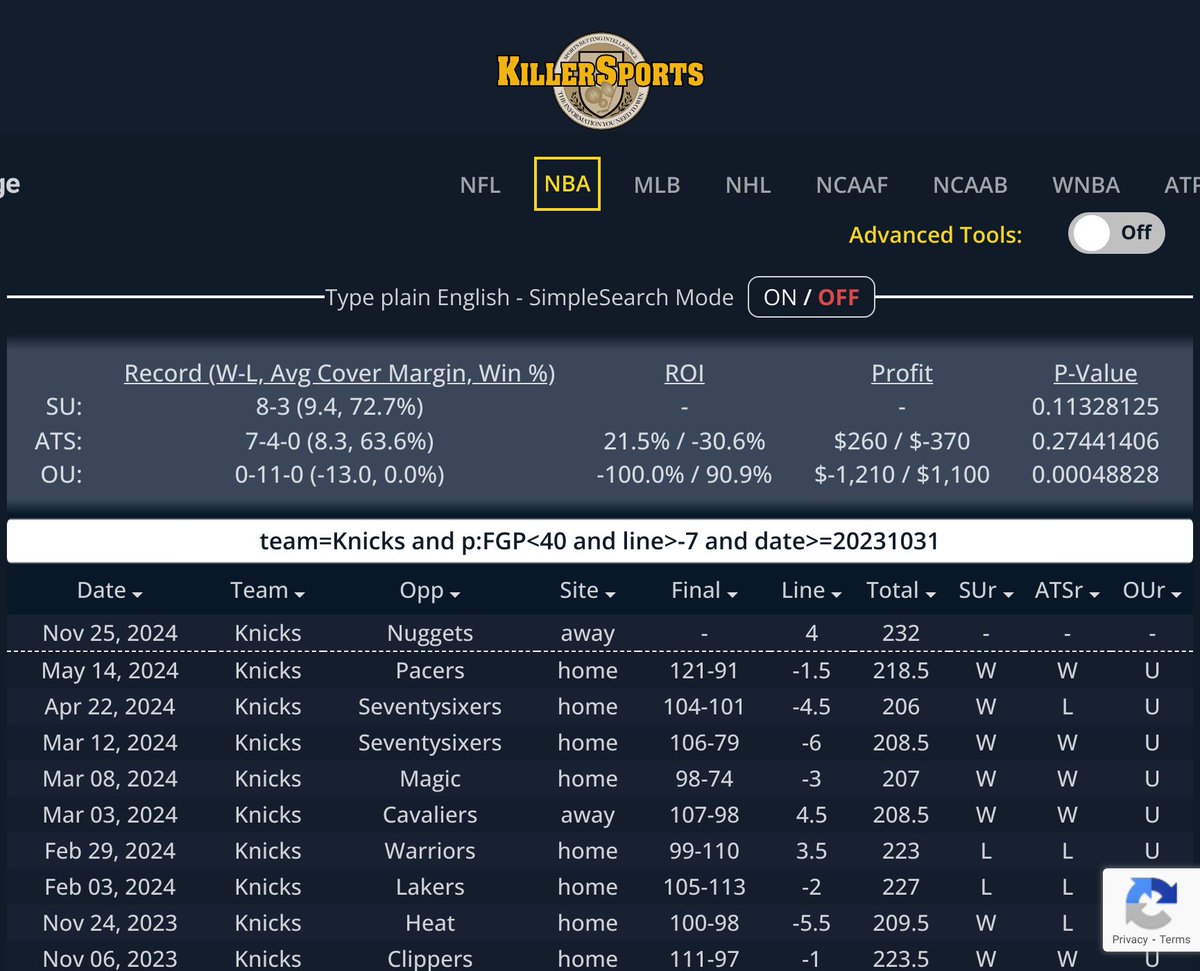Click the Pacers opponent cell

(430, 670)
